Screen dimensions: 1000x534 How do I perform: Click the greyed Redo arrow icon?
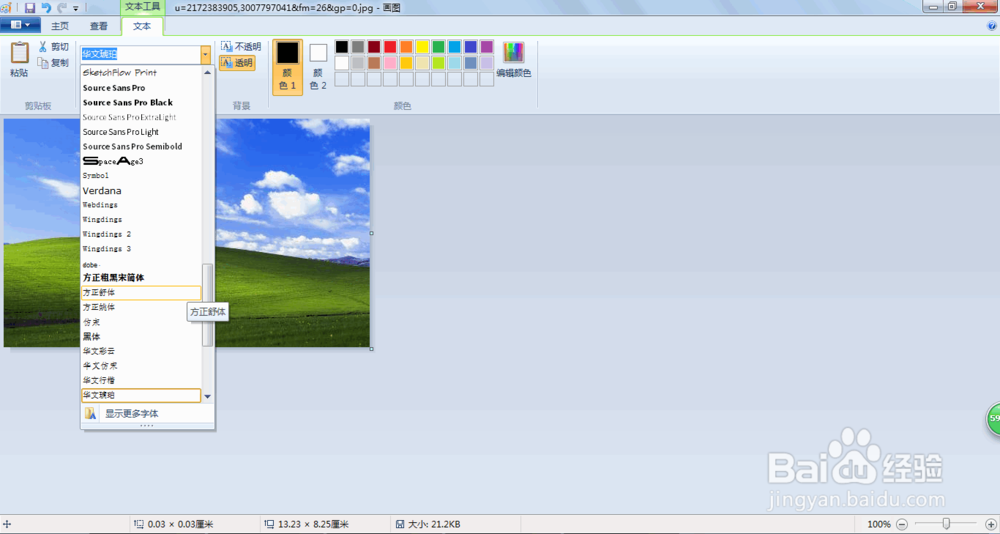[x=62, y=8]
